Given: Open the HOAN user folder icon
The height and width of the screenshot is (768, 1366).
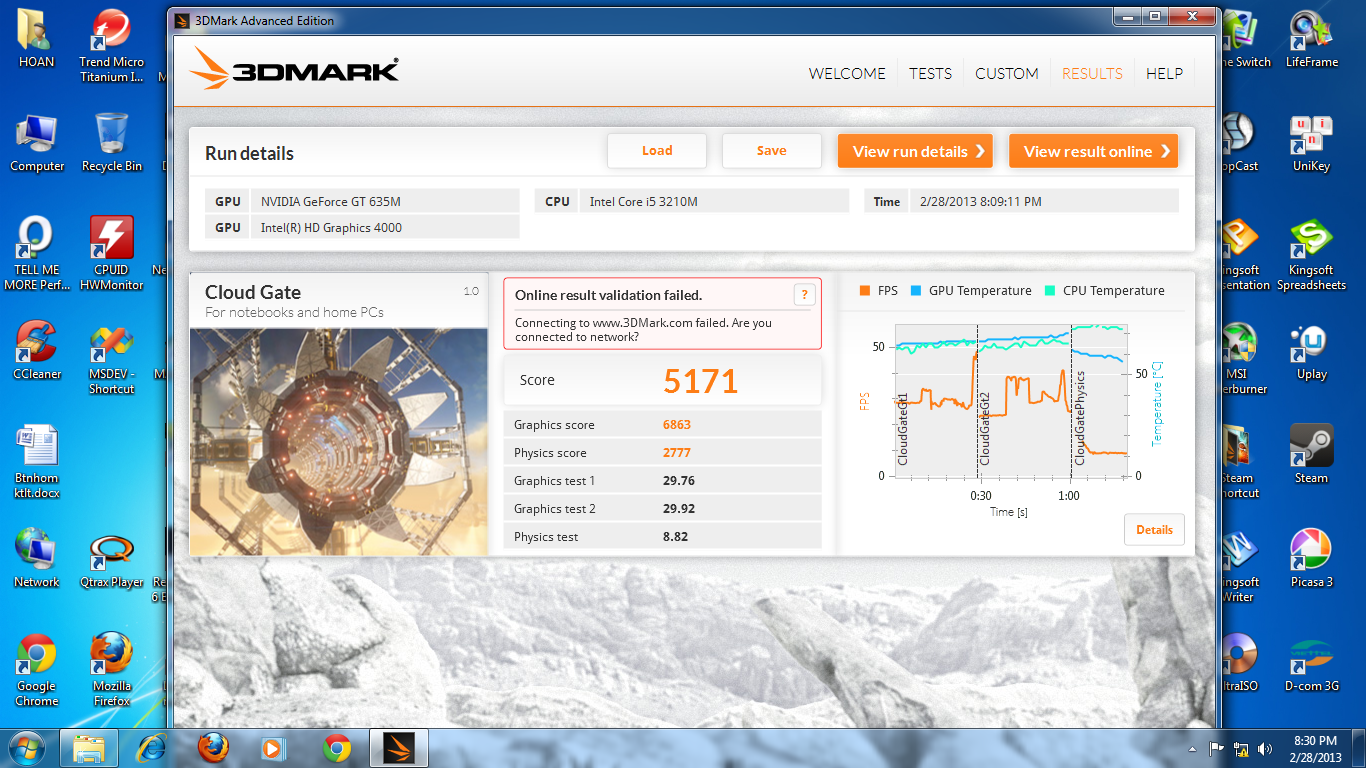Looking at the screenshot, I should pyautogui.click(x=37, y=40).
